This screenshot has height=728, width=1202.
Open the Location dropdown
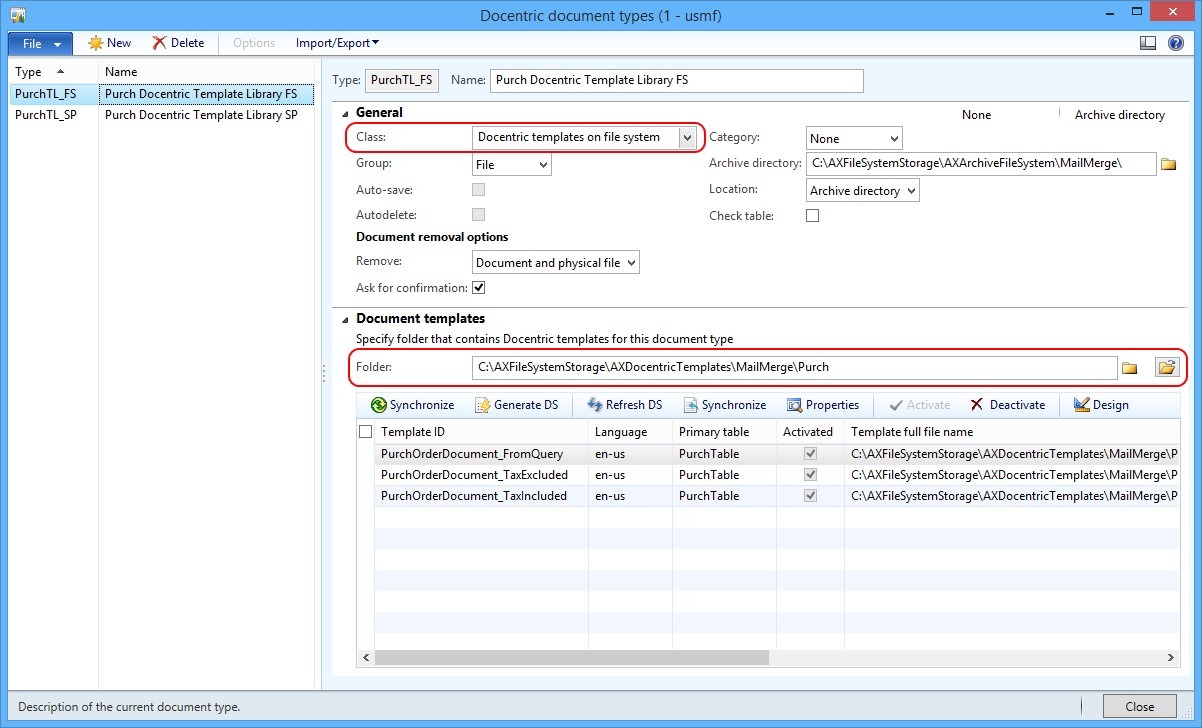click(862, 190)
